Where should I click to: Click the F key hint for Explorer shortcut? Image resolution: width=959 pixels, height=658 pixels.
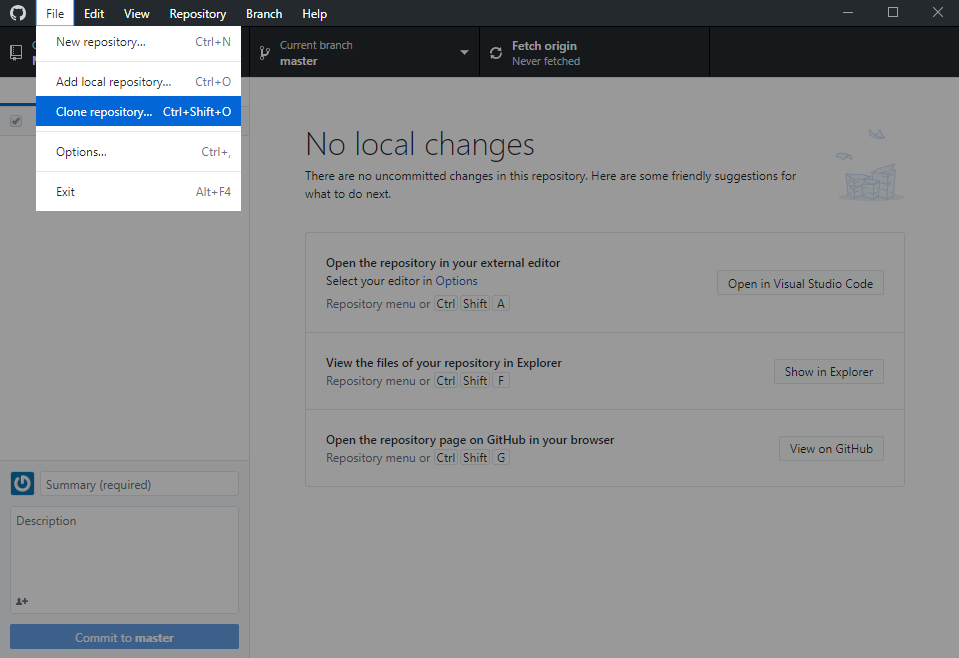point(501,380)
